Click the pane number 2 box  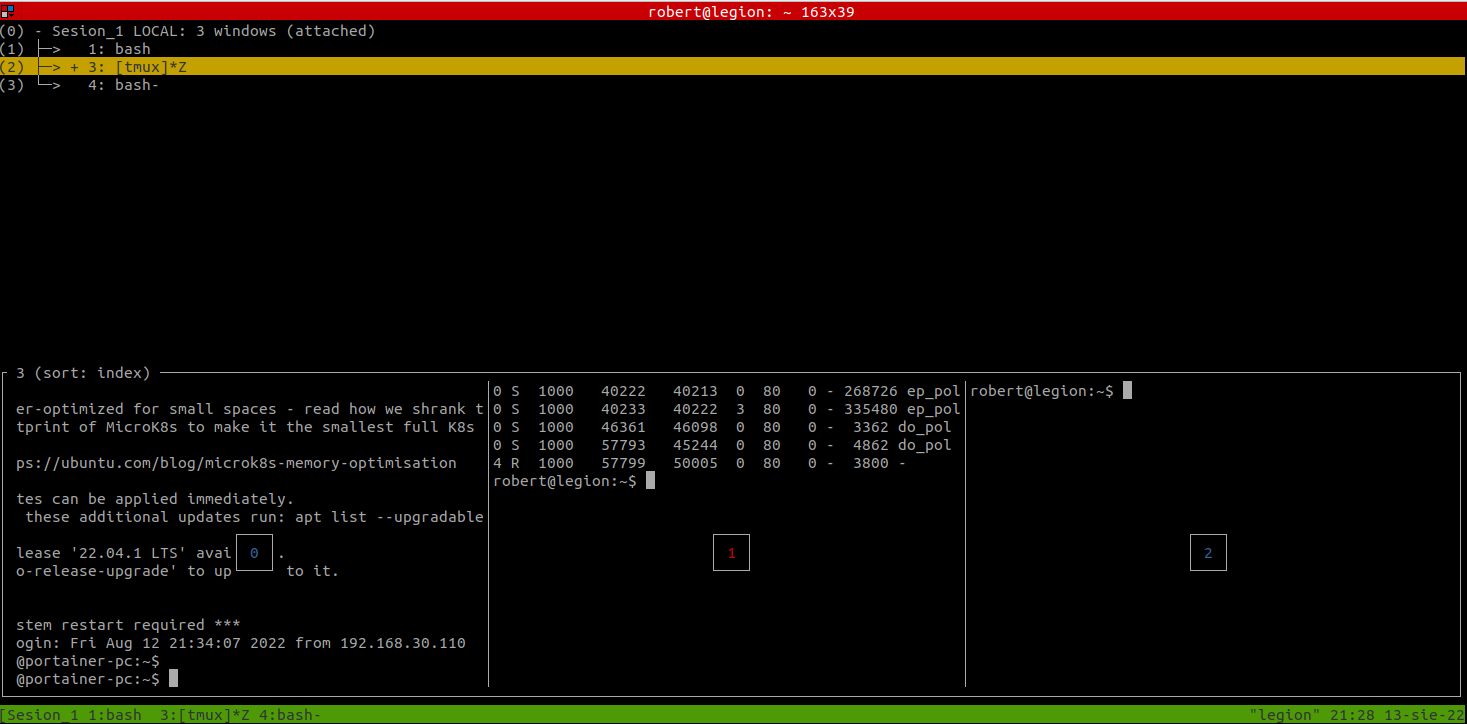[1208, 553]
